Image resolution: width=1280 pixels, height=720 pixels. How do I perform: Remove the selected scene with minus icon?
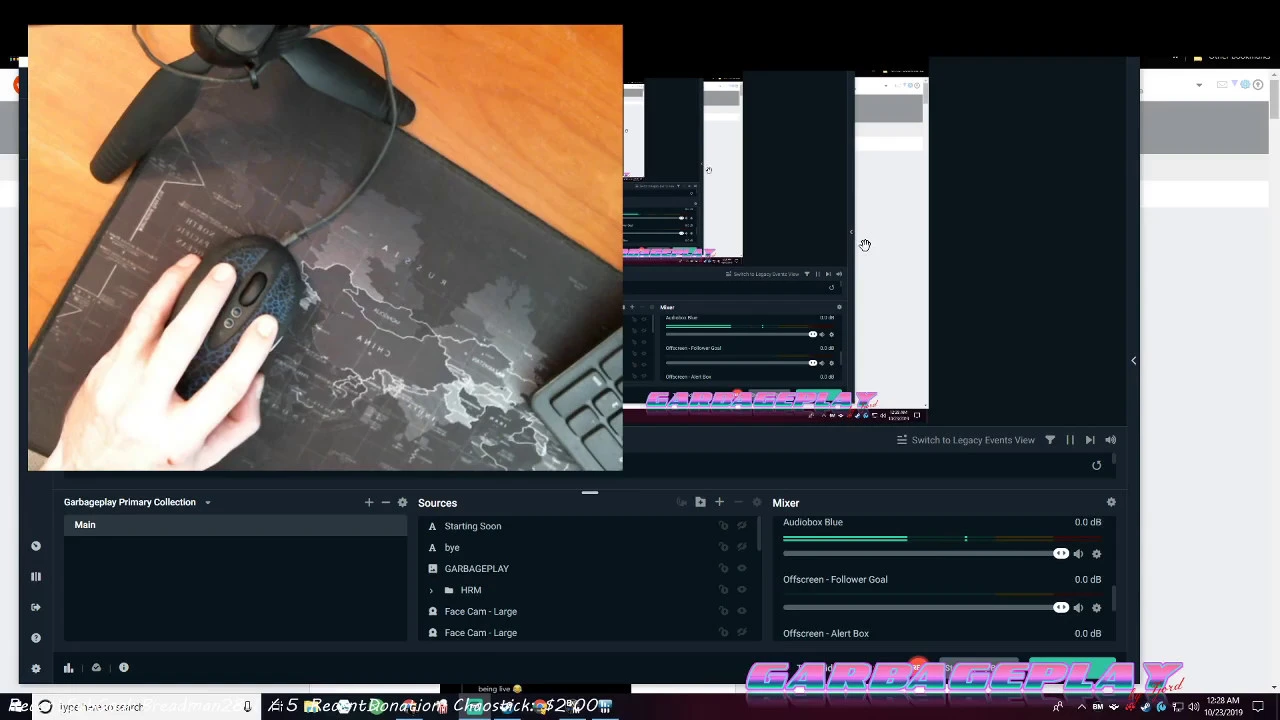point(385,502)
